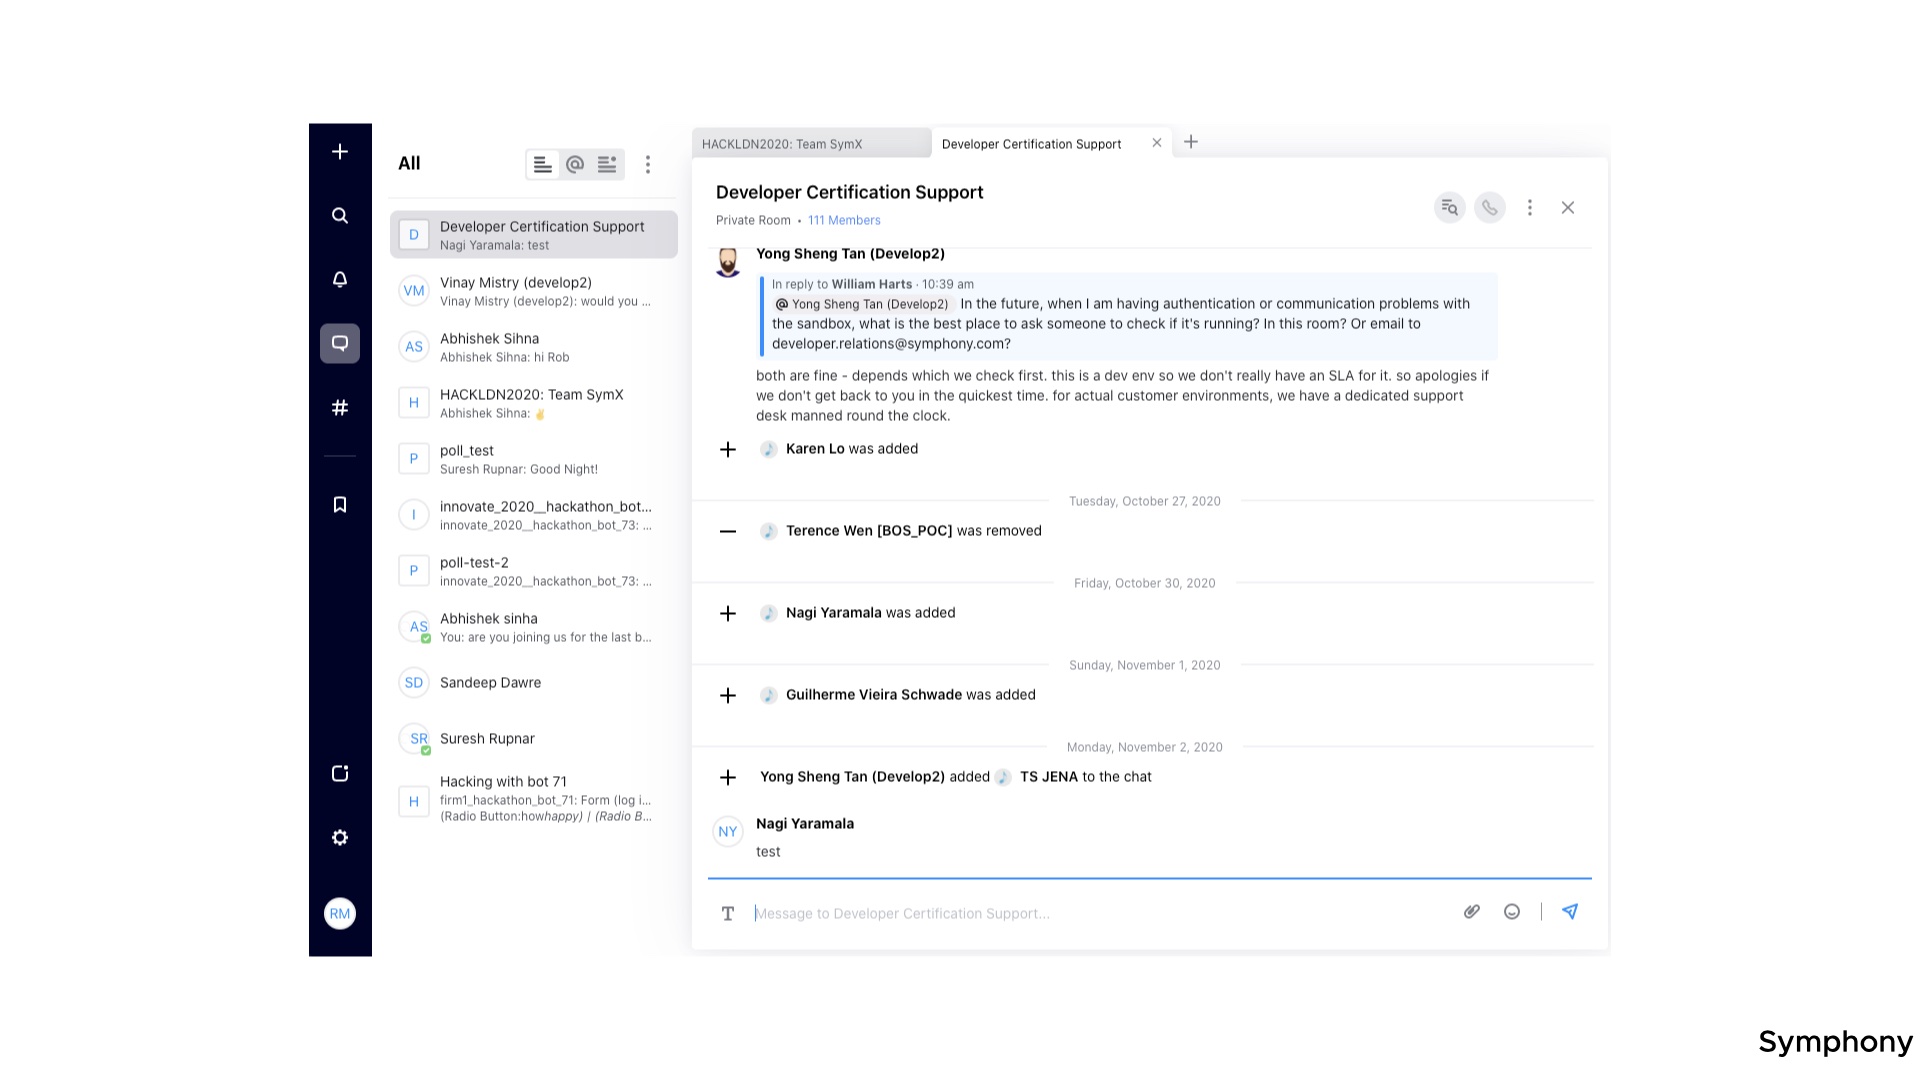The height and width of the screenshot is (1080, 1920).
Task: Click the SR avatar icon
Action: [x=414, y=738]
